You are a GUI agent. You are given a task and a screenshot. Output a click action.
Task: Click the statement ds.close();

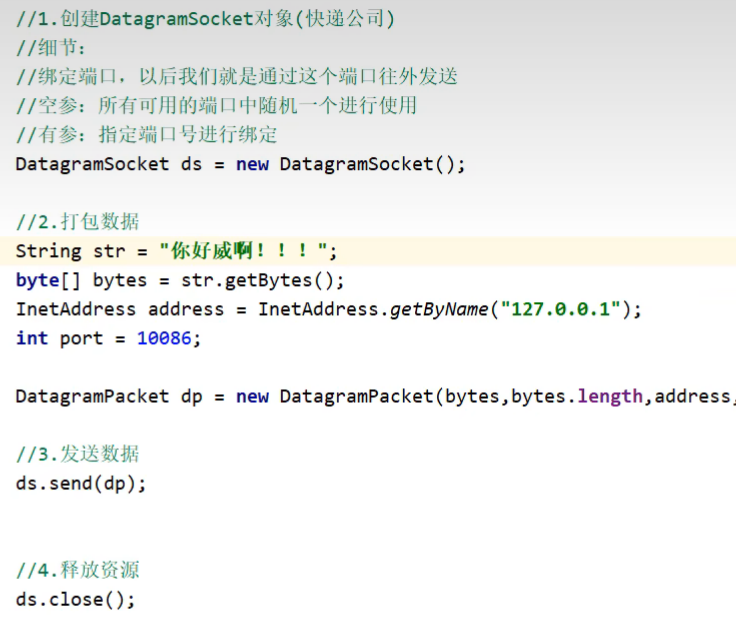76,599
